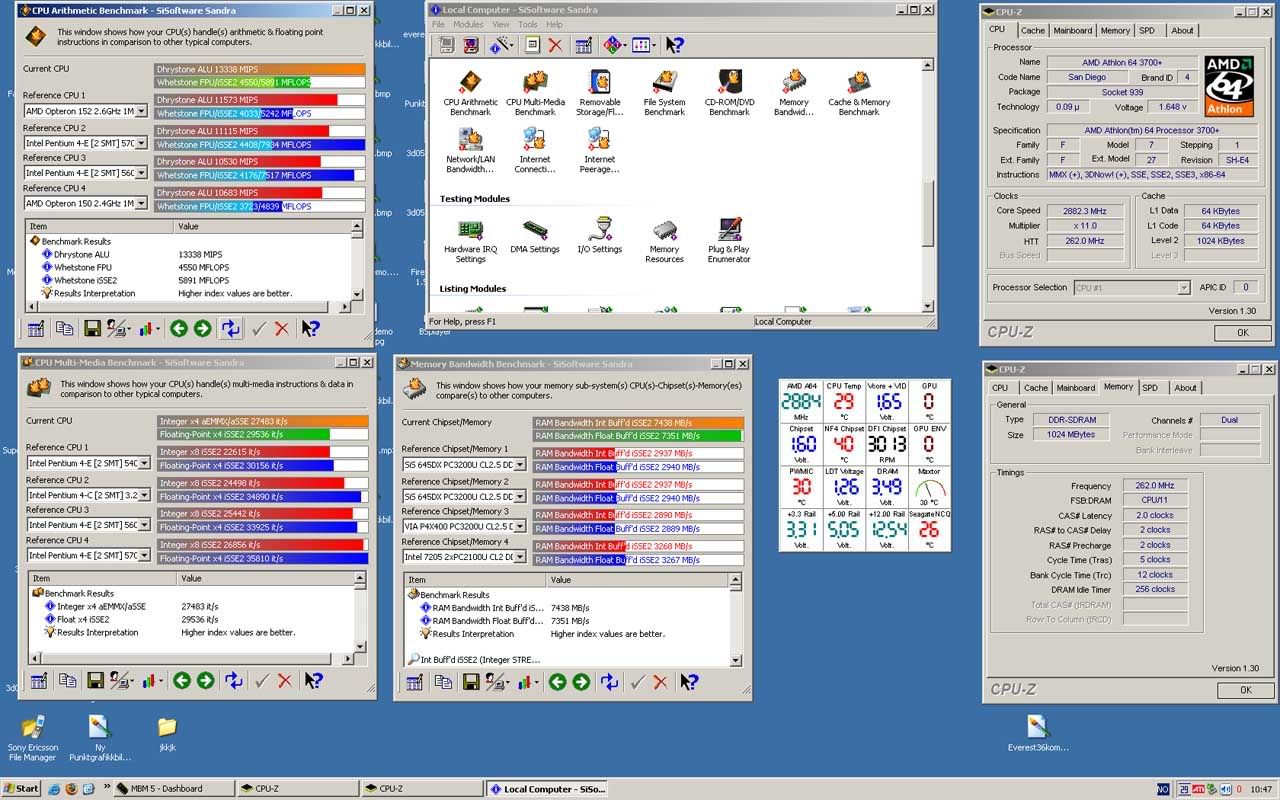This screenshot has height=800, width=1280.
Task: Click What's This help icon in Sandra main toolbar
Action: tap(675, 45)
